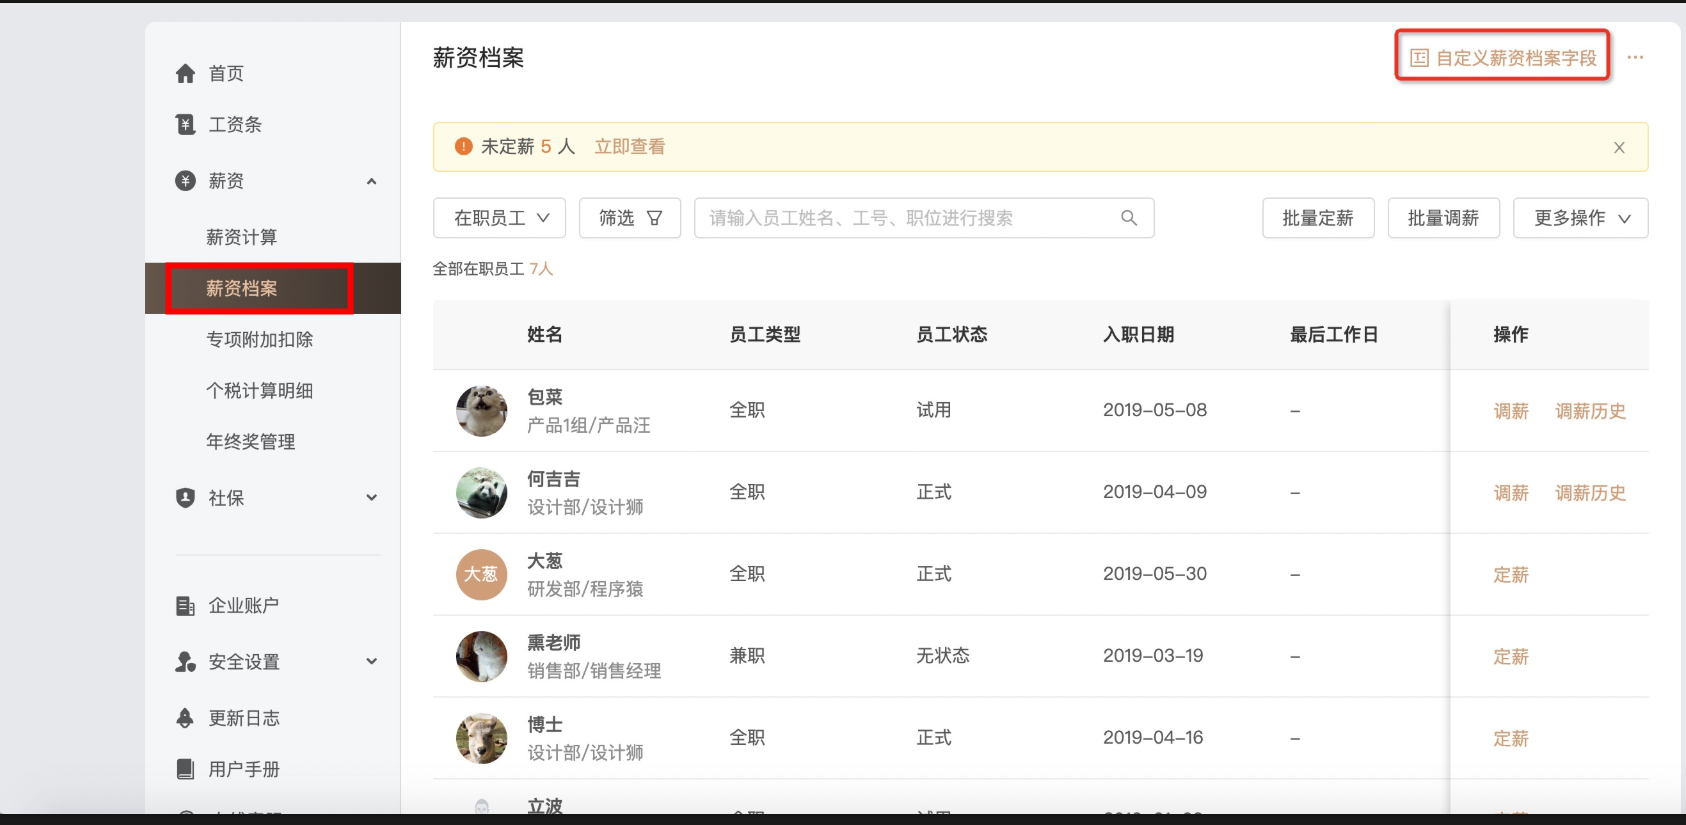
Task: Click the home icon in sidebar
Action: tap(185, 74)
